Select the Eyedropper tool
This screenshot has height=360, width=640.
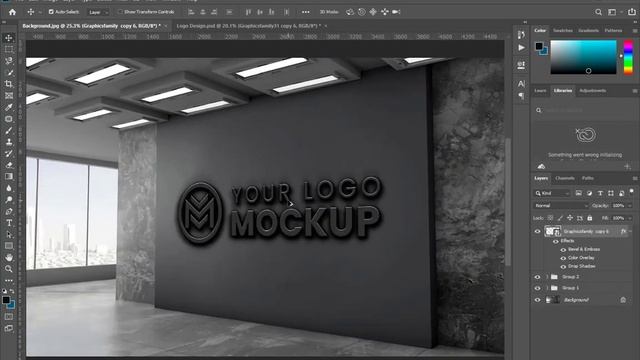point(9,107)
